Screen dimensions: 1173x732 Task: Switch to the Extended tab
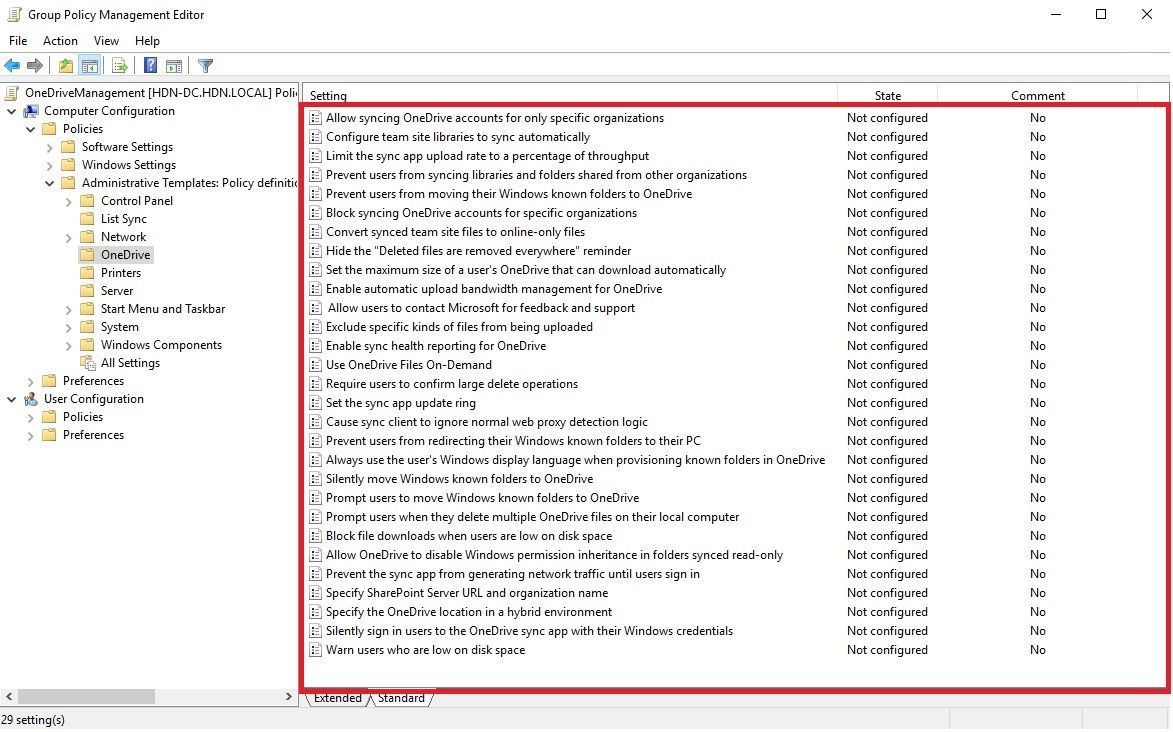point(337,698)
